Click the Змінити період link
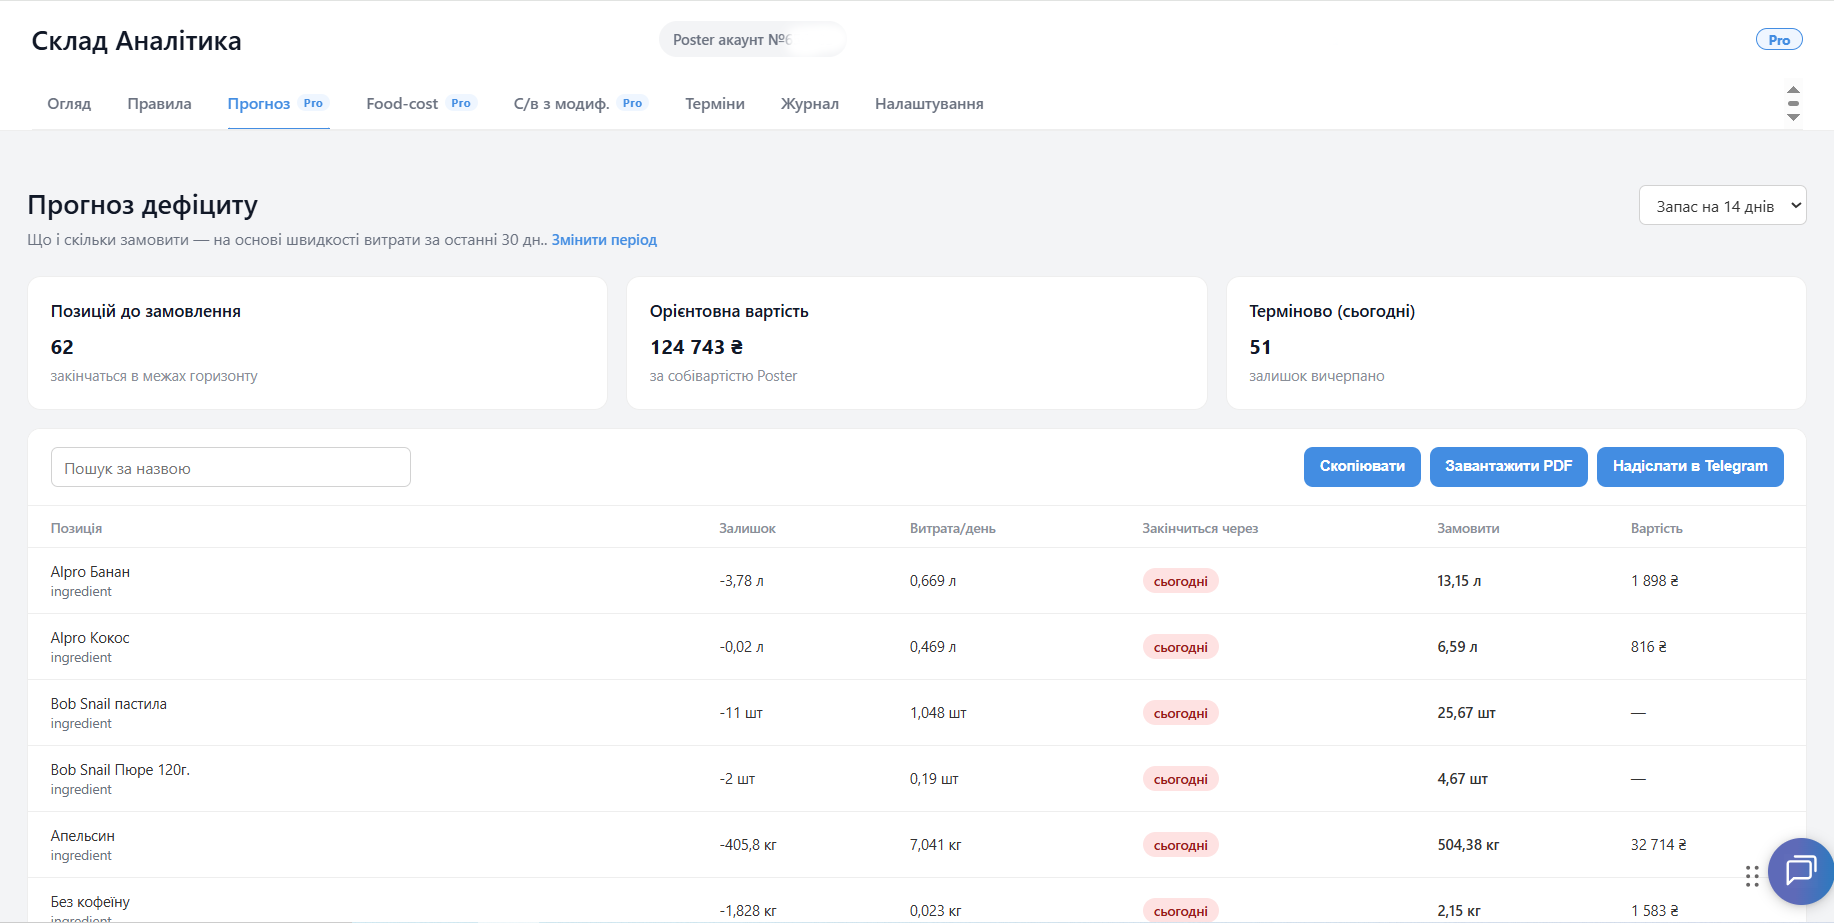1834x923 pixels. pos(604,240)
